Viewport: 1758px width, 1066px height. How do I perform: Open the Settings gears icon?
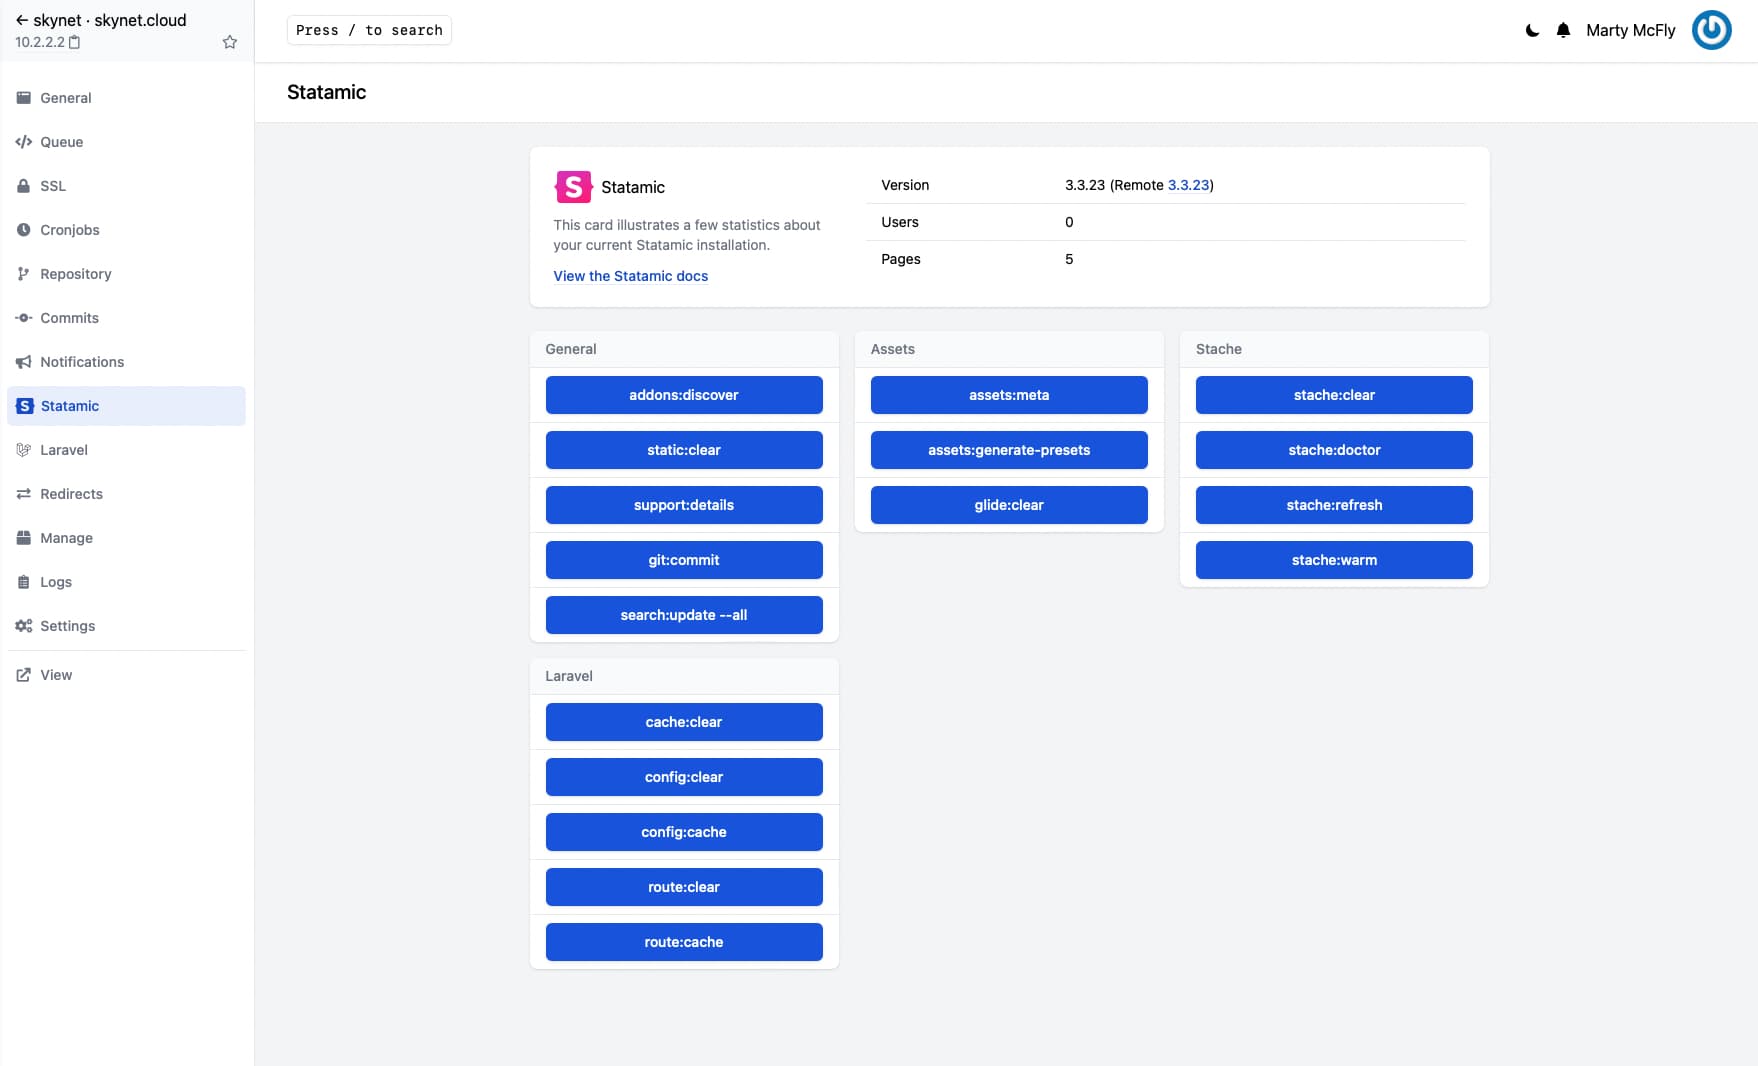24,626
